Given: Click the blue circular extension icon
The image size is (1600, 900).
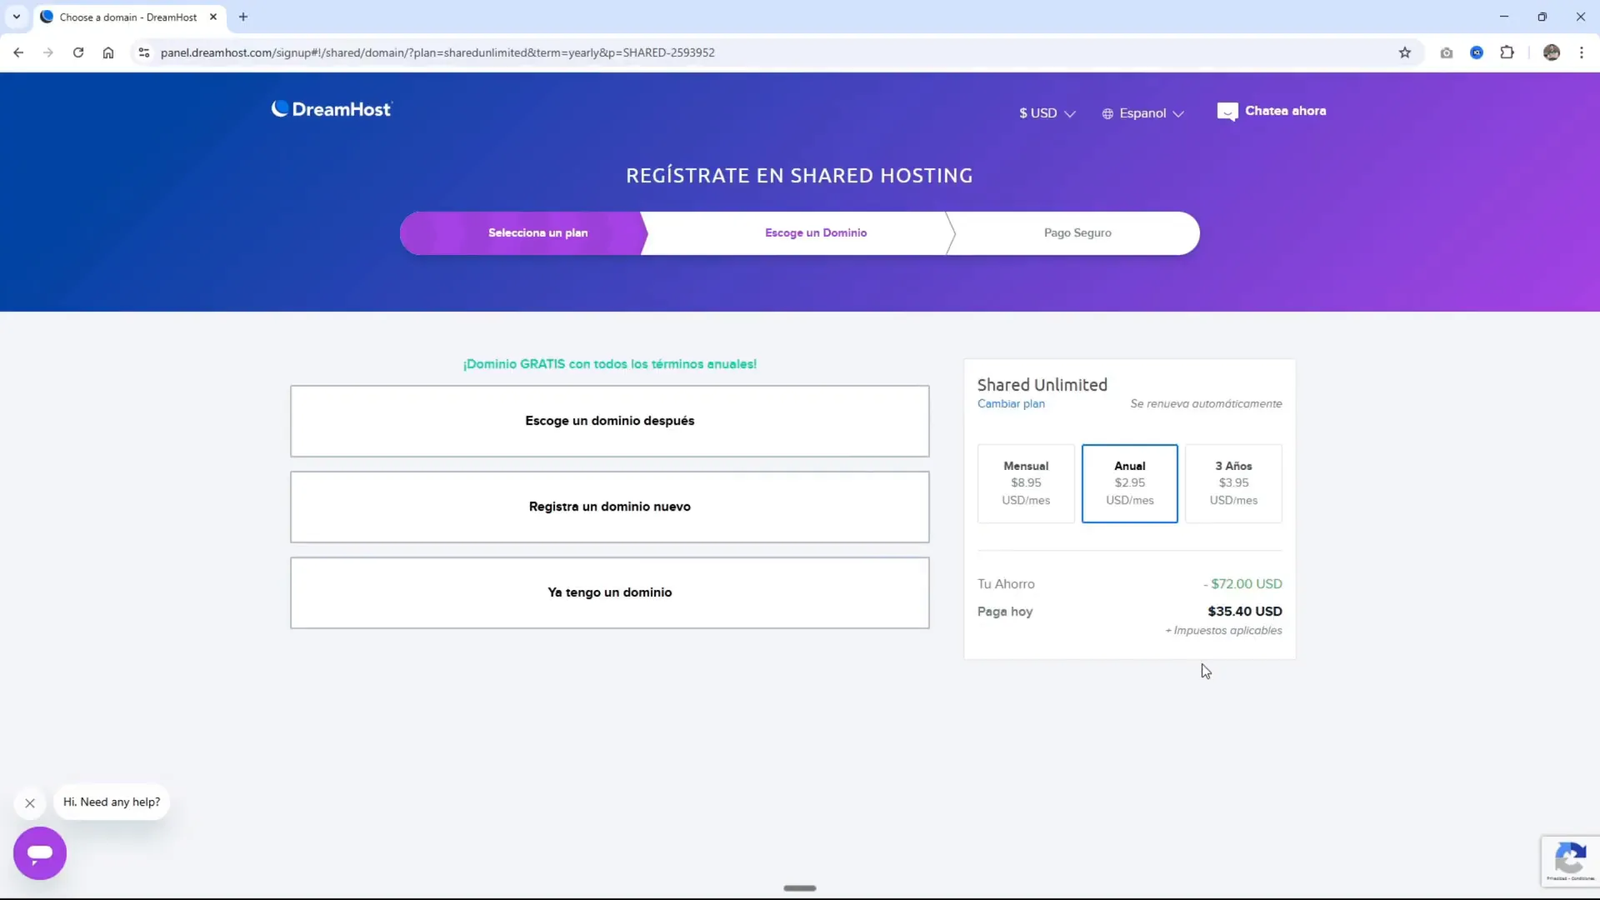Looking at the screenshot, I should pyautogui.click(x=1477, y=52).
